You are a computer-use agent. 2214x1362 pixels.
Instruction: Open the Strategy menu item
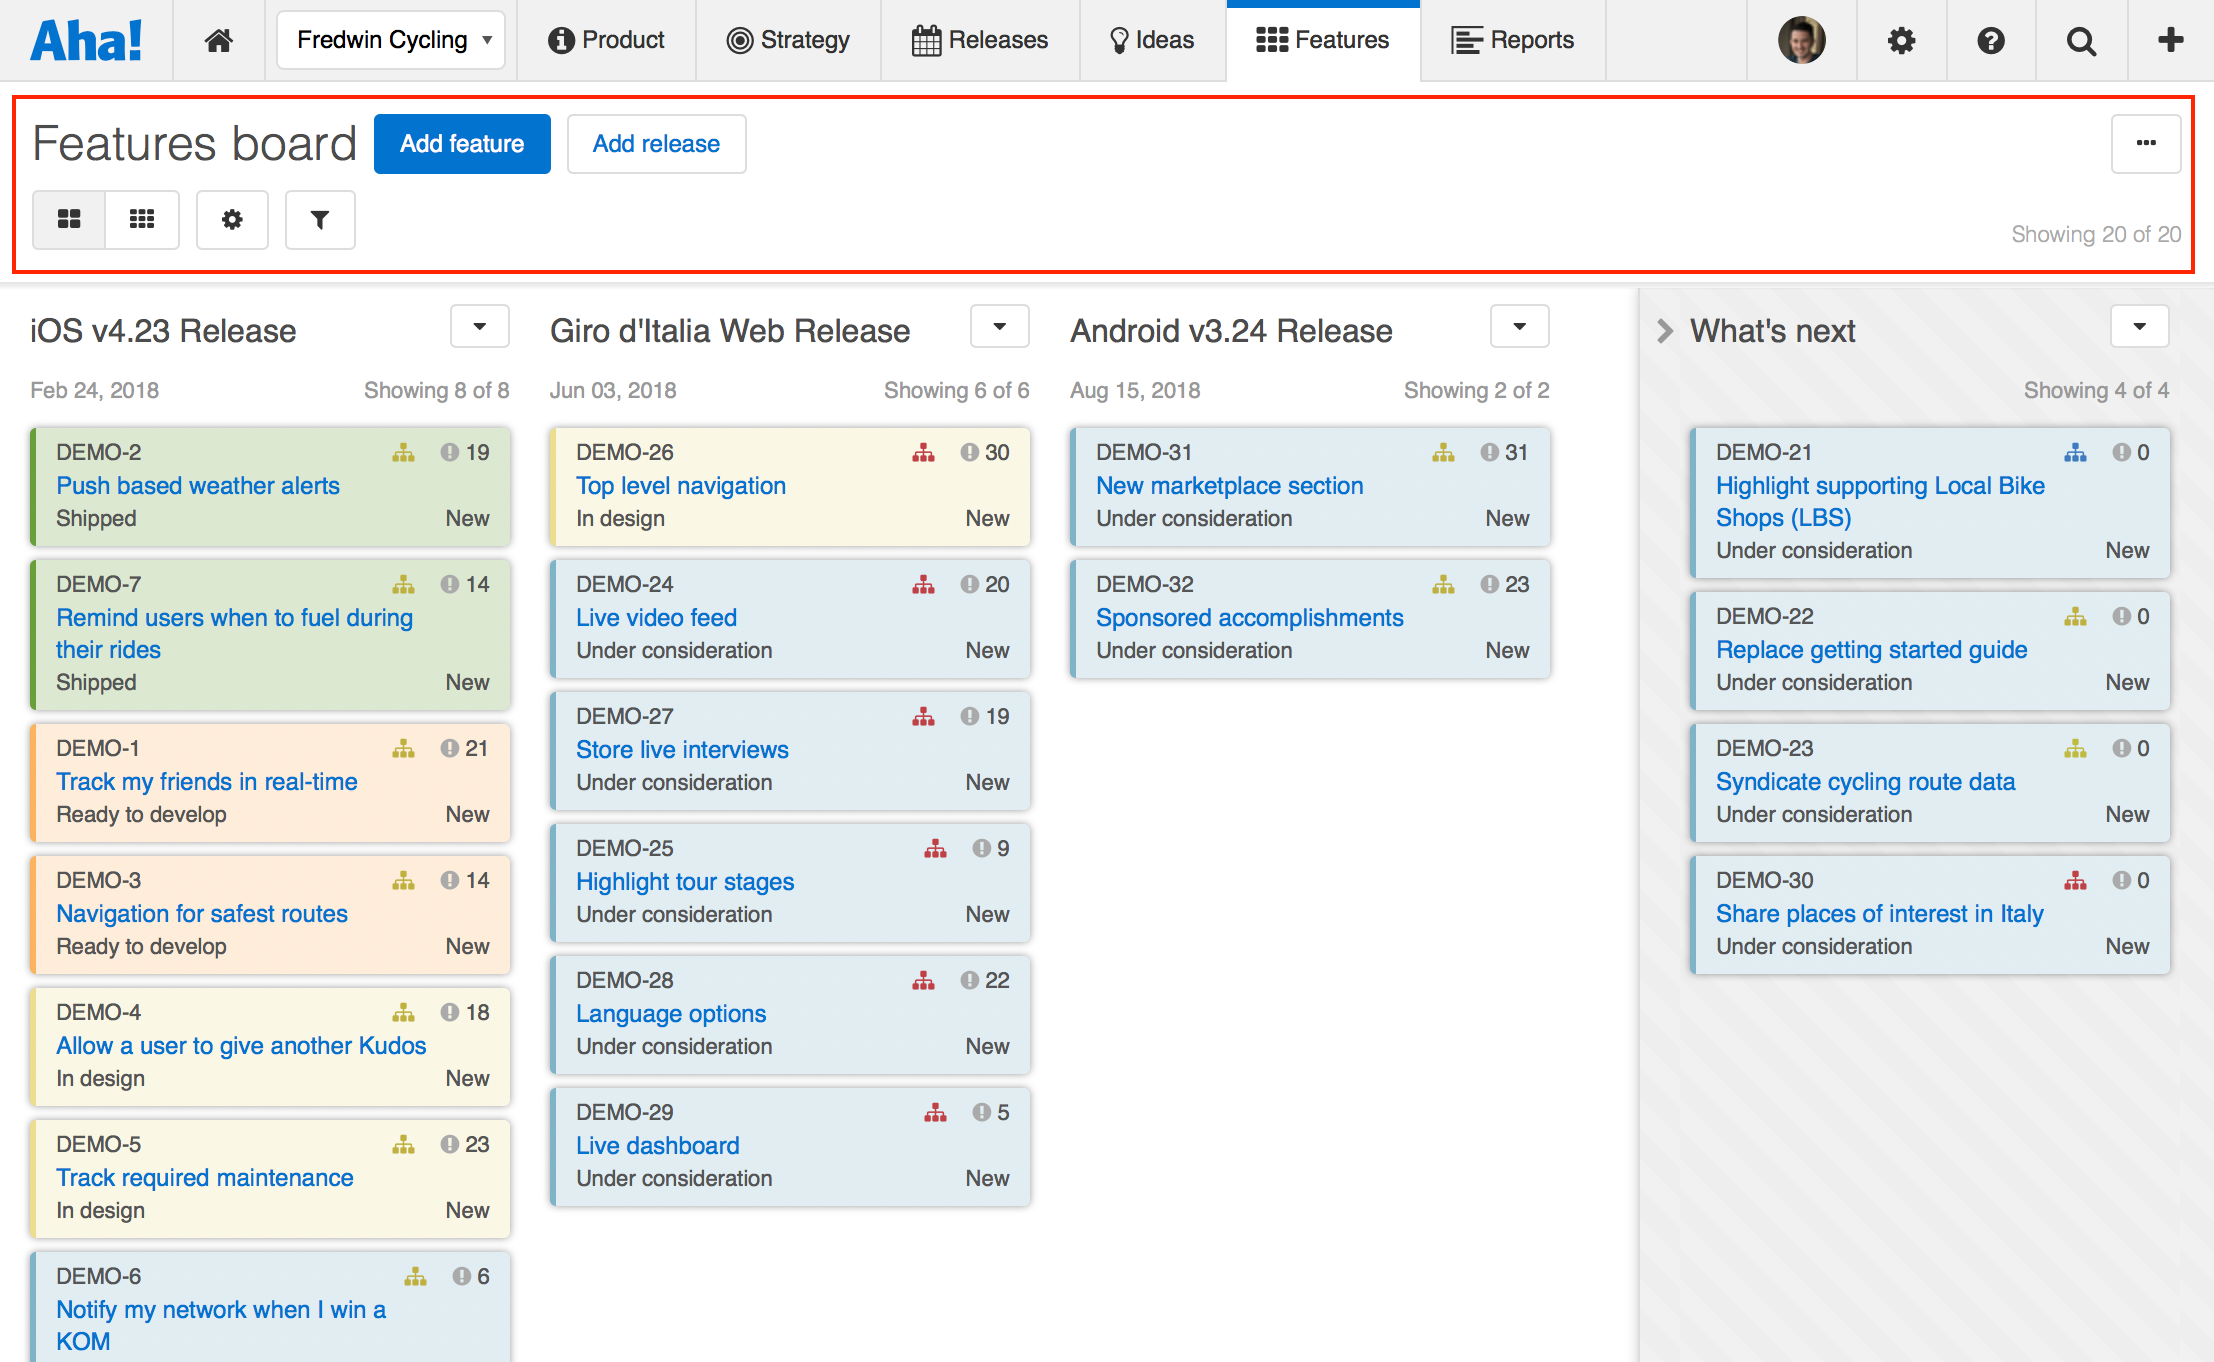coord(788,40)
